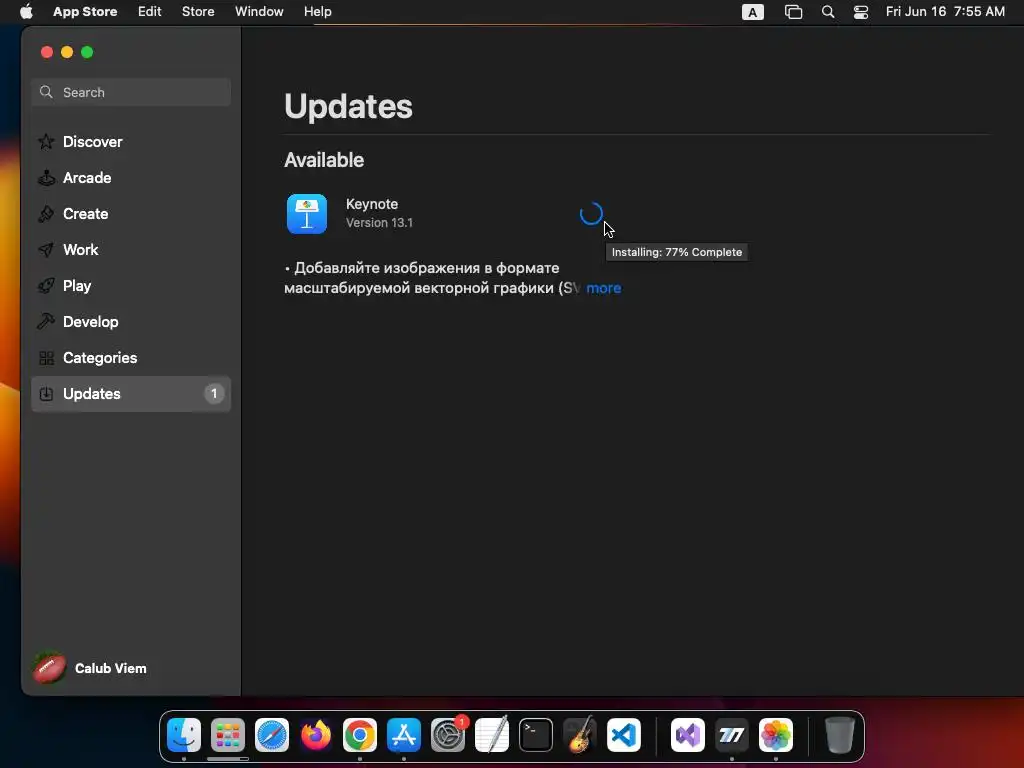The height and width of the screenshot is (768, 1024).
Task: Click the green full screen window button
Action: [x=87, y=52]
